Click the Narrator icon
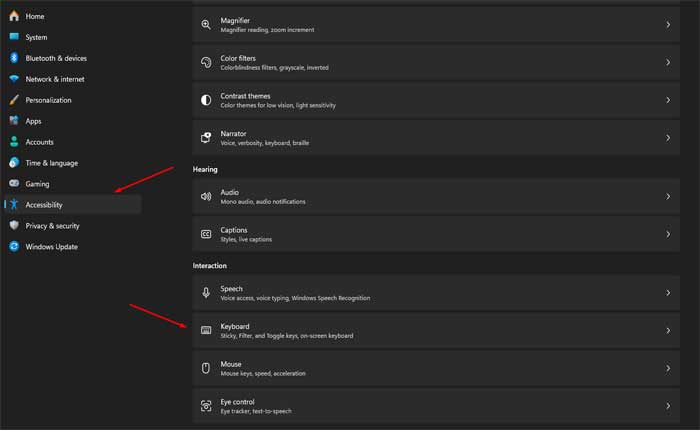700x430 pixels. coord(206,138)
